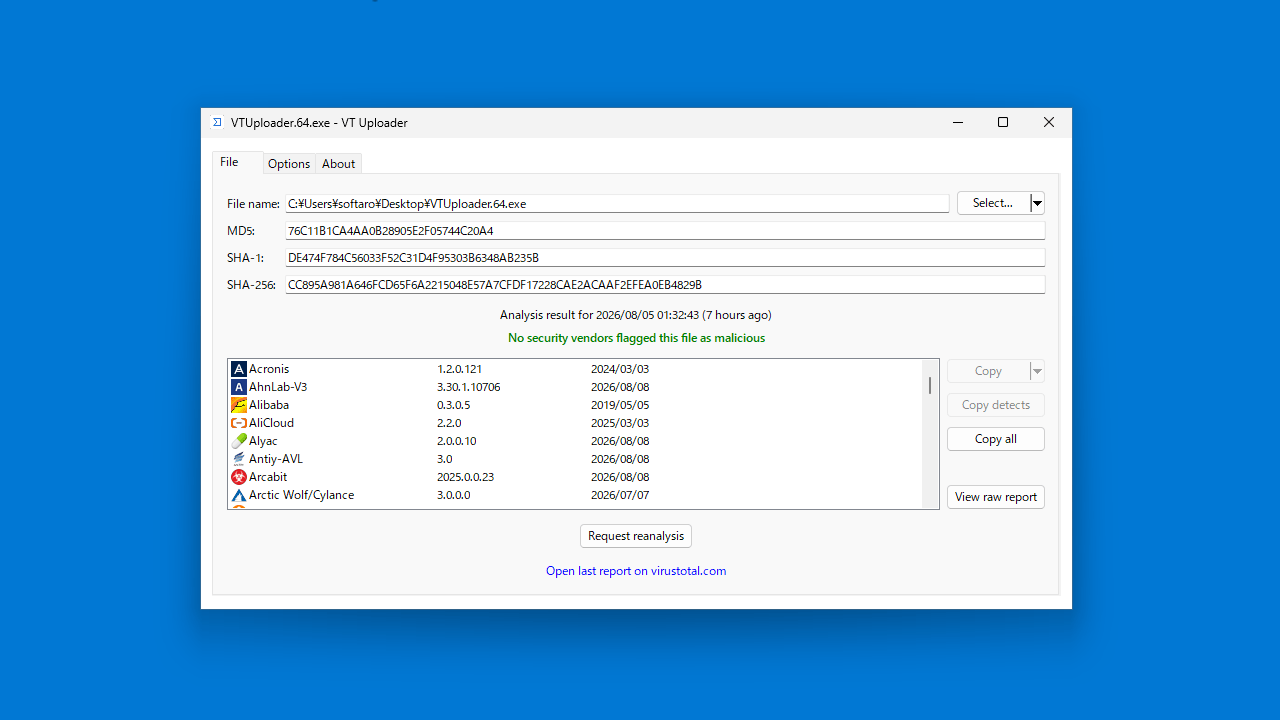
Task: Open the Options tab
Action: 289,164
